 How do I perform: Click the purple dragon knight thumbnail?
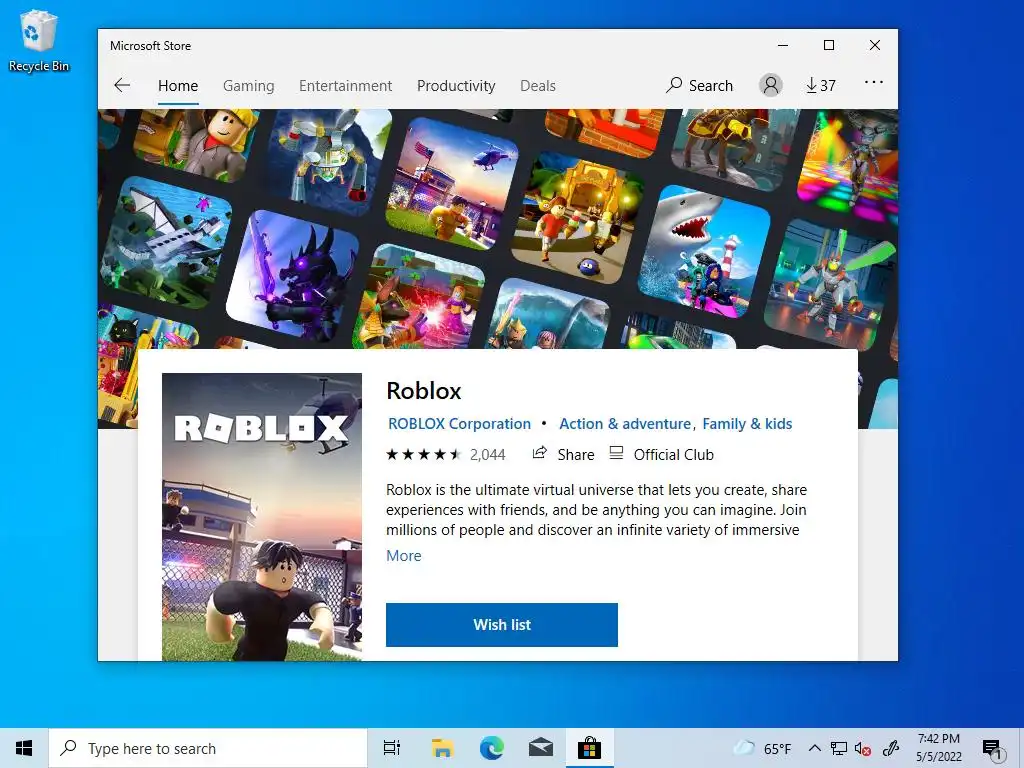(292, 275)
